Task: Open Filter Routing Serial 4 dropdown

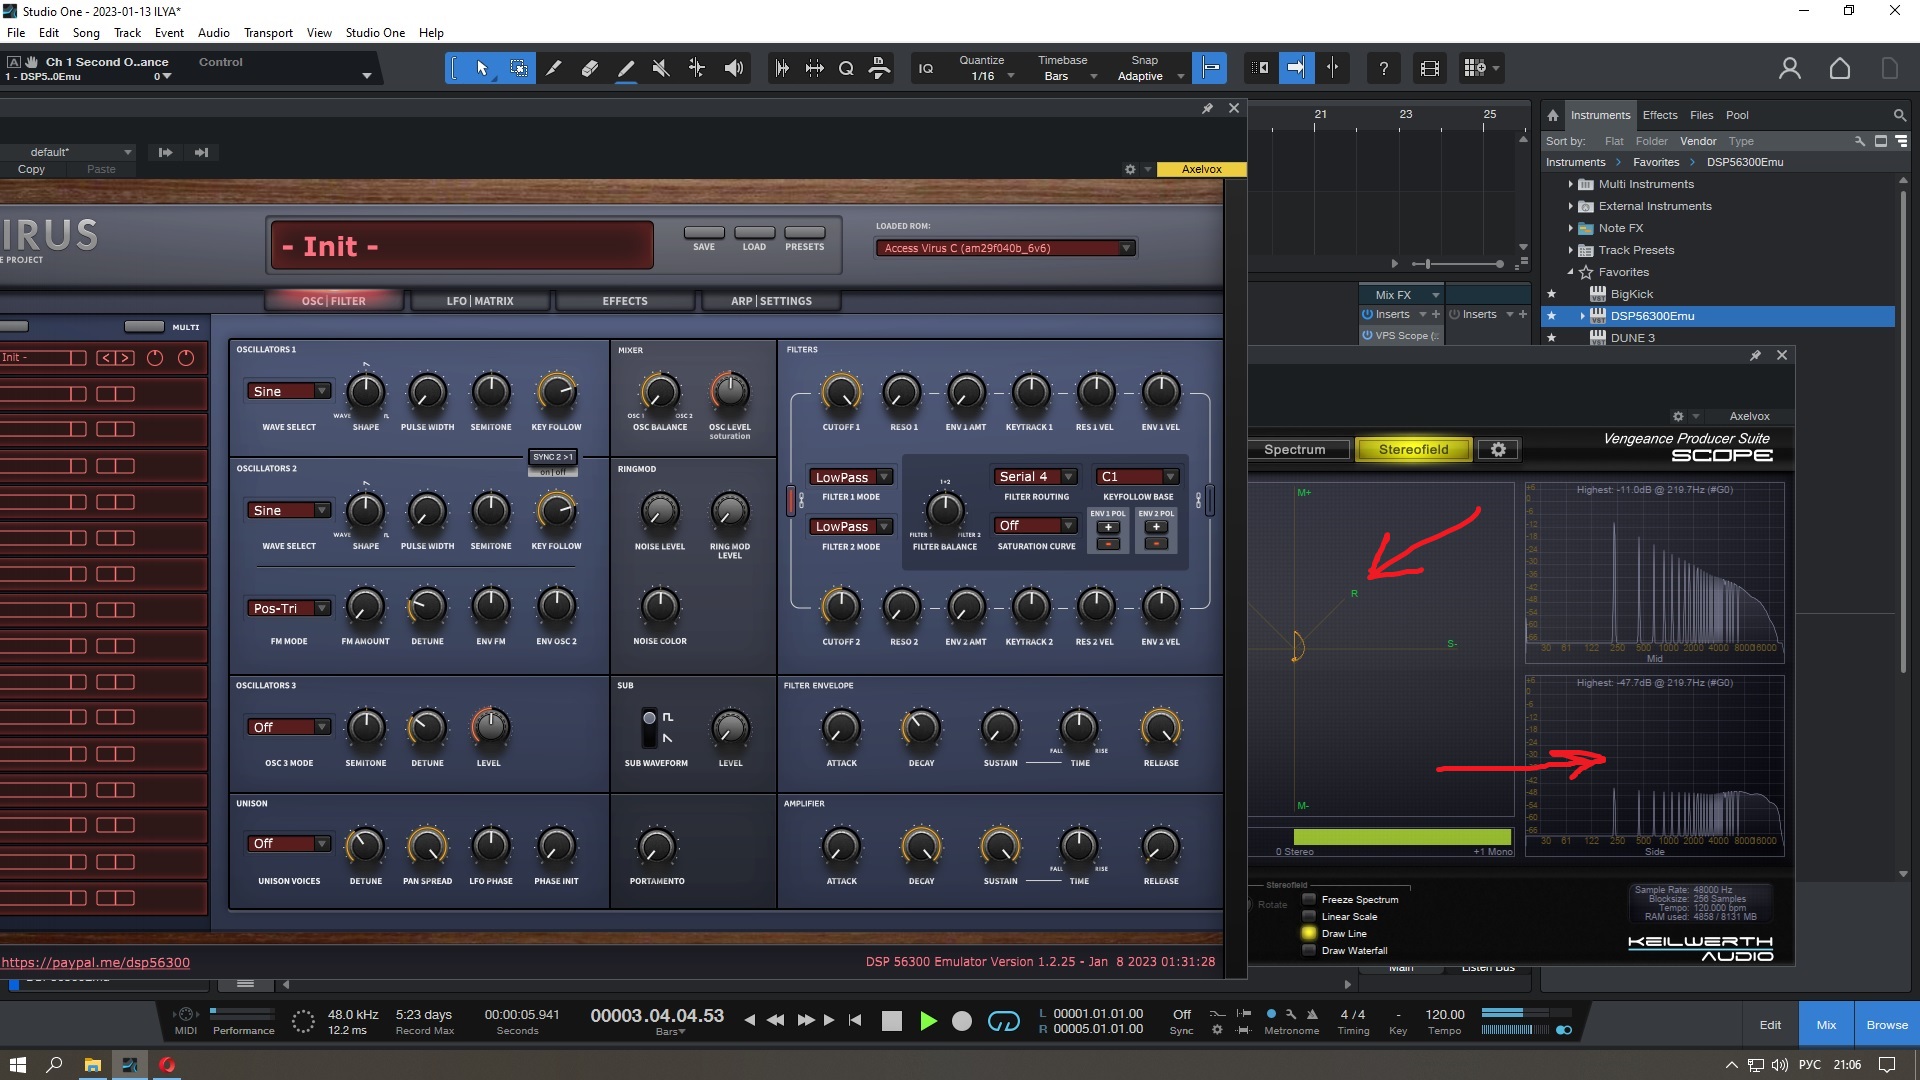Action: coord(1036,476)
